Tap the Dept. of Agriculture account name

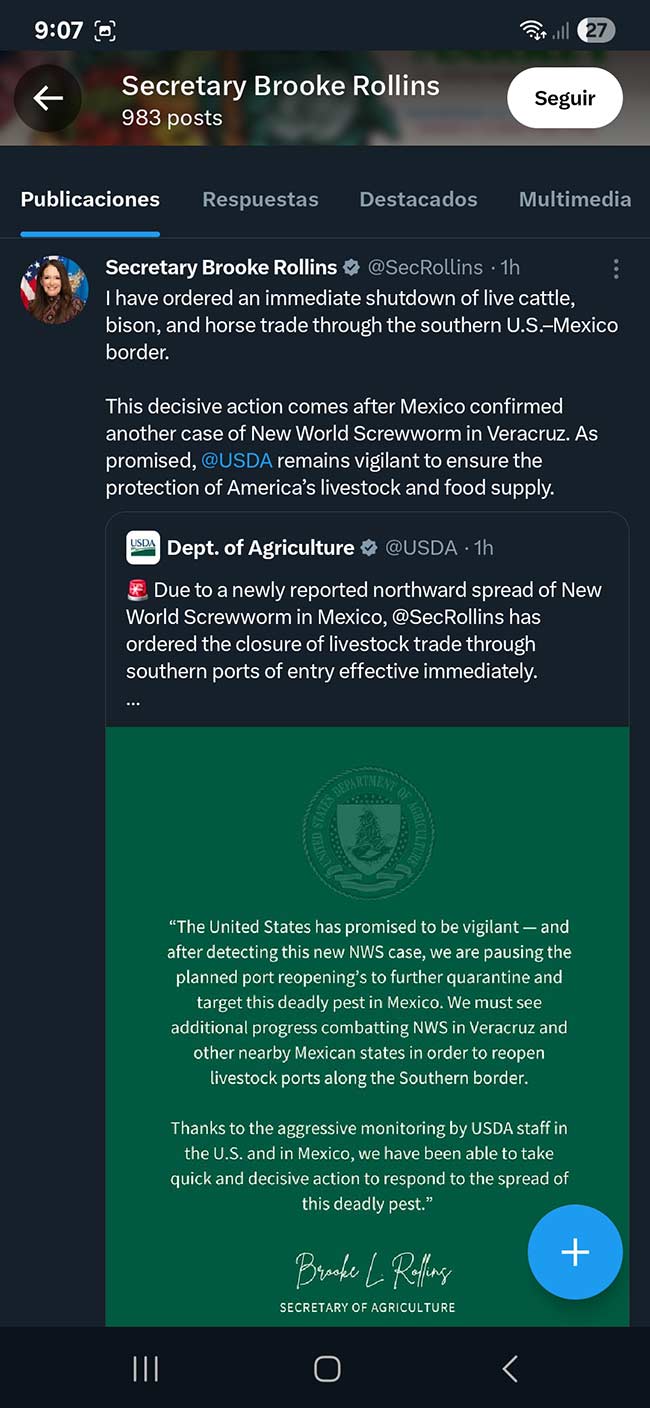tap(260, 548)
